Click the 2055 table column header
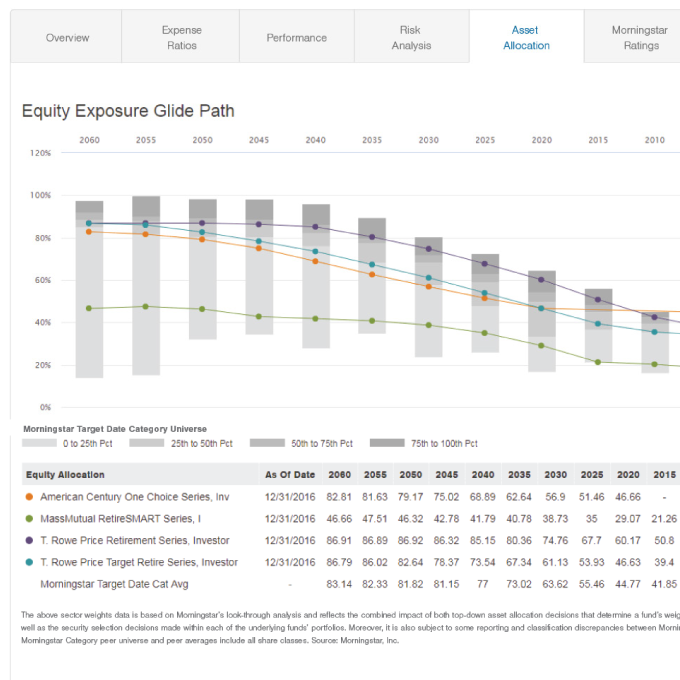680x680 pixels. pos(375,474)
